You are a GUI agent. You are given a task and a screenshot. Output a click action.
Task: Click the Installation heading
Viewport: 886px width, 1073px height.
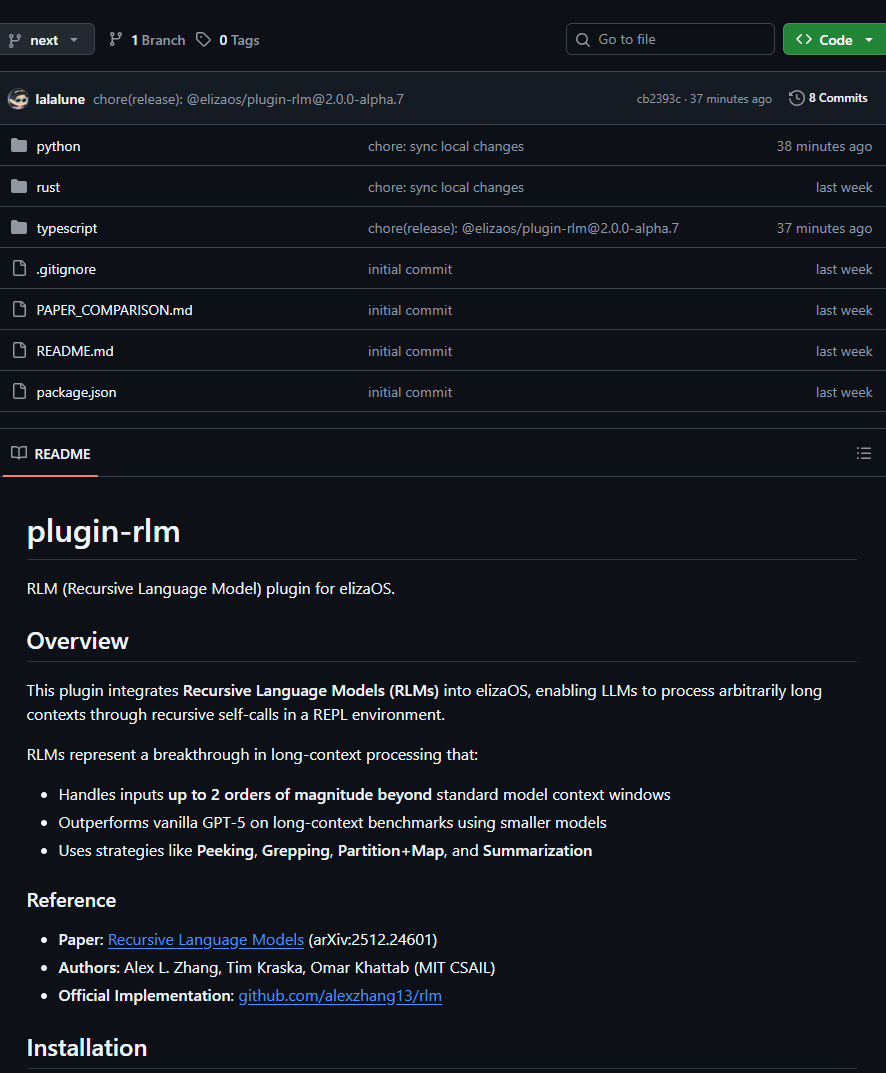click(x=87, y=1048)
